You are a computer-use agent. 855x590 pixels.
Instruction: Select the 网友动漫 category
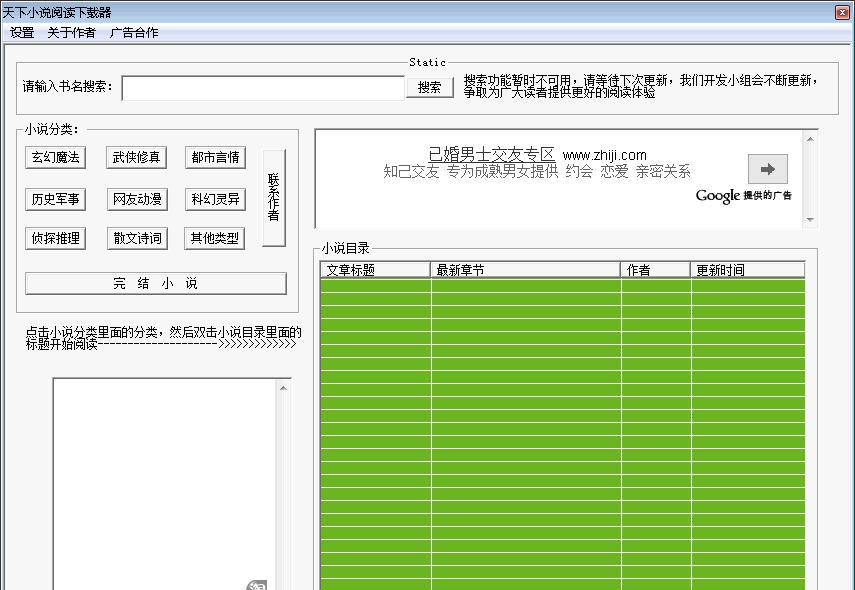pyautogui.click(x=137, y=200)
